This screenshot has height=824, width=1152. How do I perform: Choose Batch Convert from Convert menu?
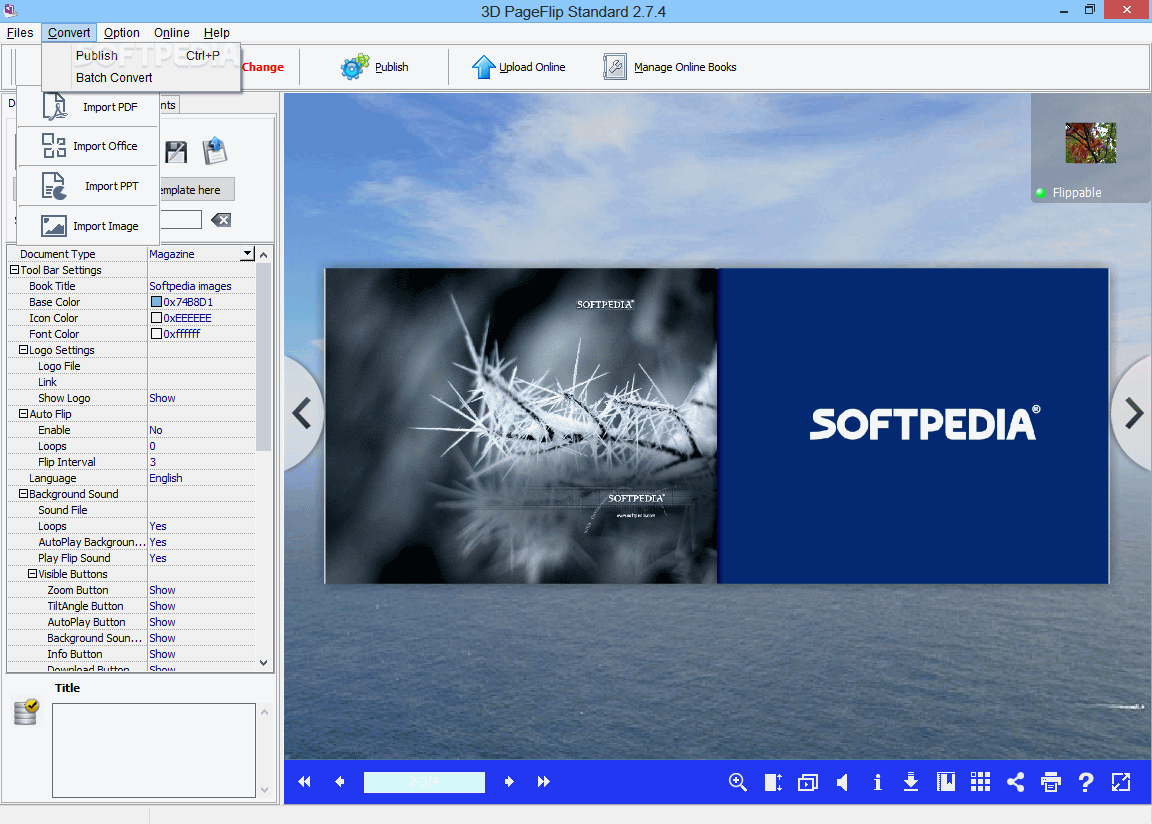[x=141, y=78]
